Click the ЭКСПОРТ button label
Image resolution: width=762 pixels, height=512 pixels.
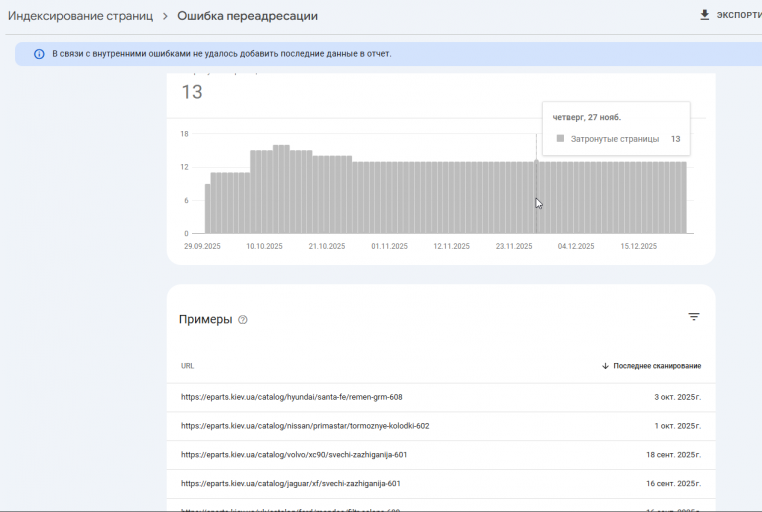[x=739, y=15]
